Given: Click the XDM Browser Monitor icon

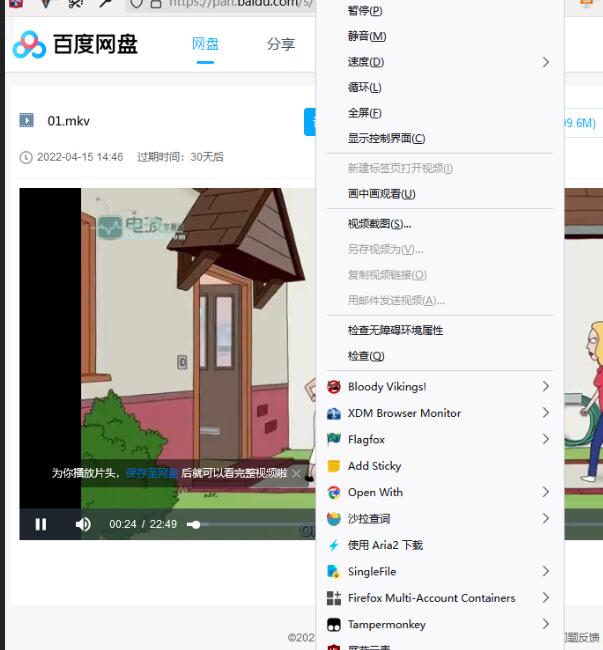Looking at the screenshot, I should pos(334,413).
